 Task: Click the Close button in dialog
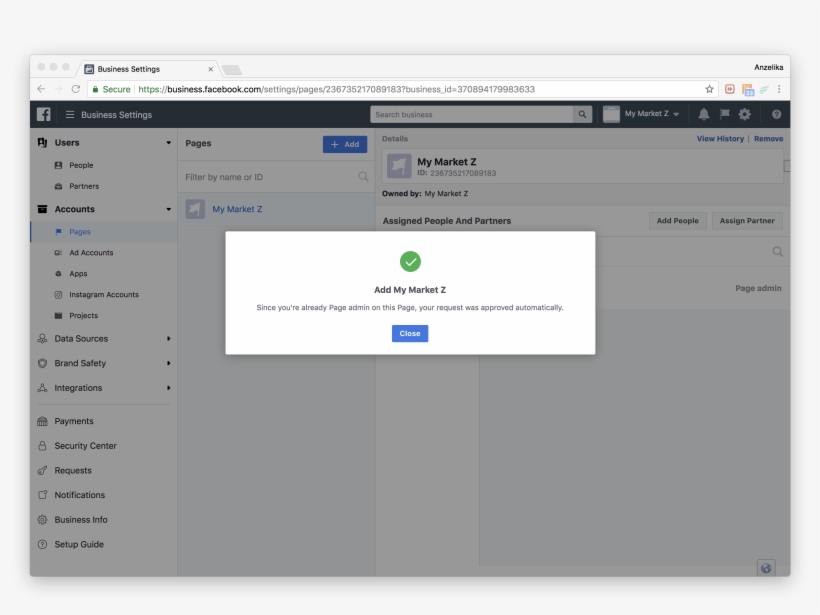click(410, 333)
